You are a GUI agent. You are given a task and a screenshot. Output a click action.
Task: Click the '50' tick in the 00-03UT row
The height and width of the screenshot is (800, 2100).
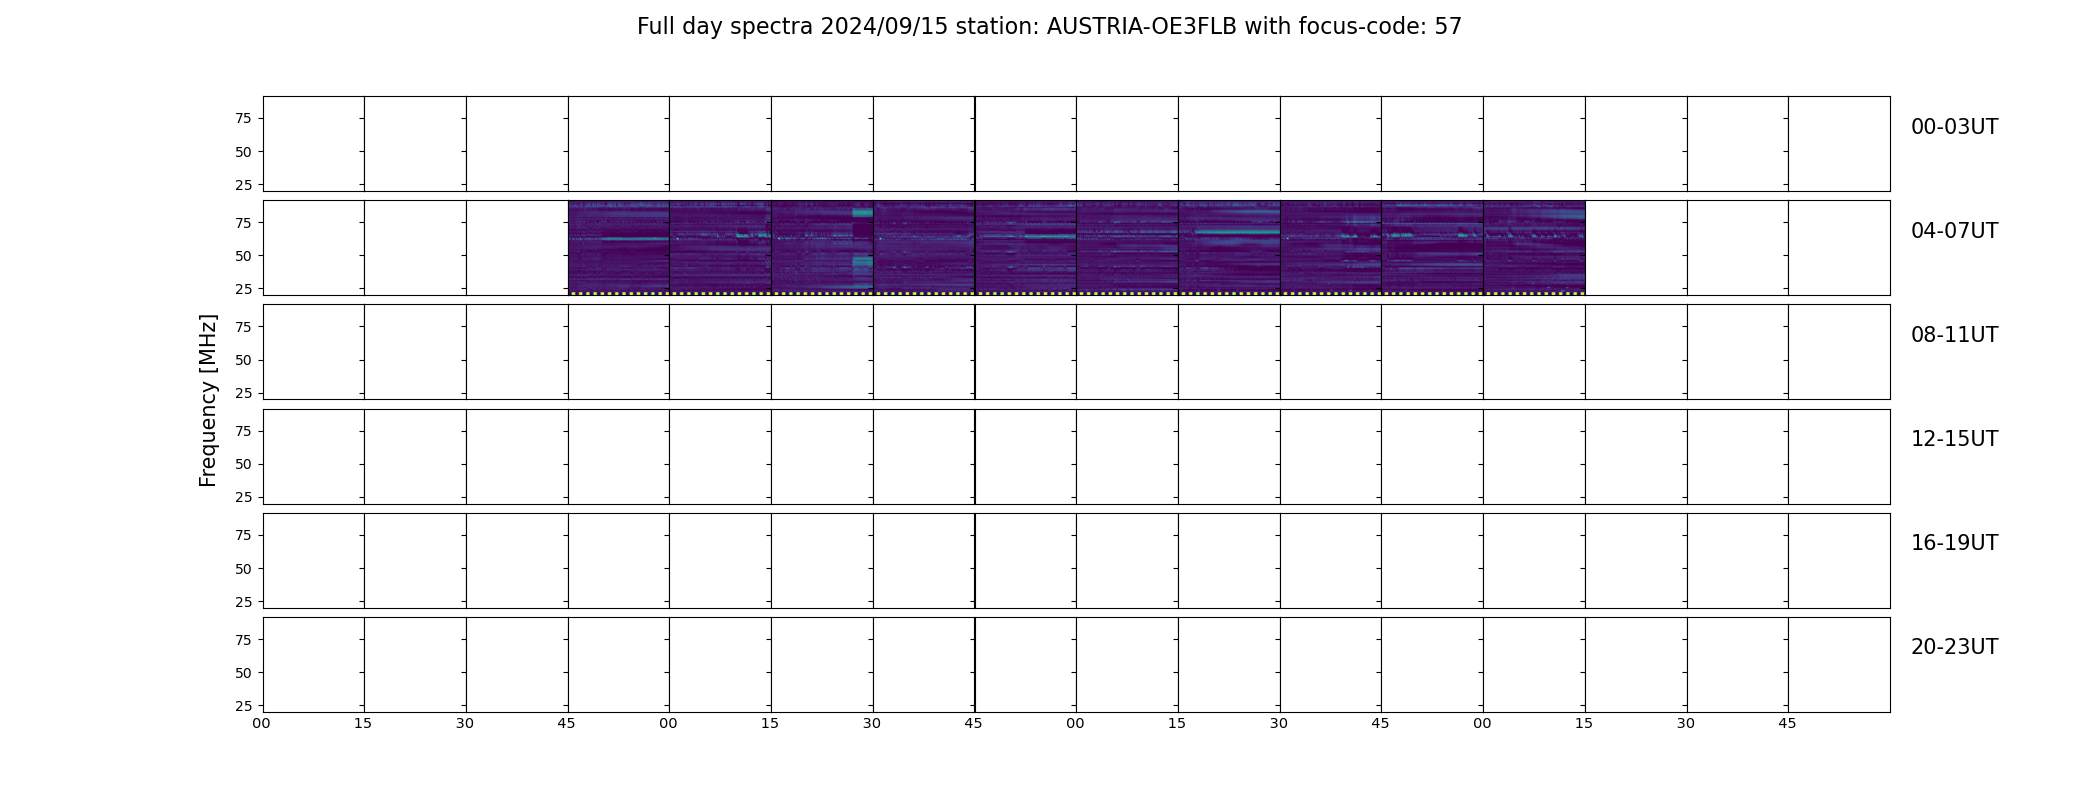pos(243,152)
